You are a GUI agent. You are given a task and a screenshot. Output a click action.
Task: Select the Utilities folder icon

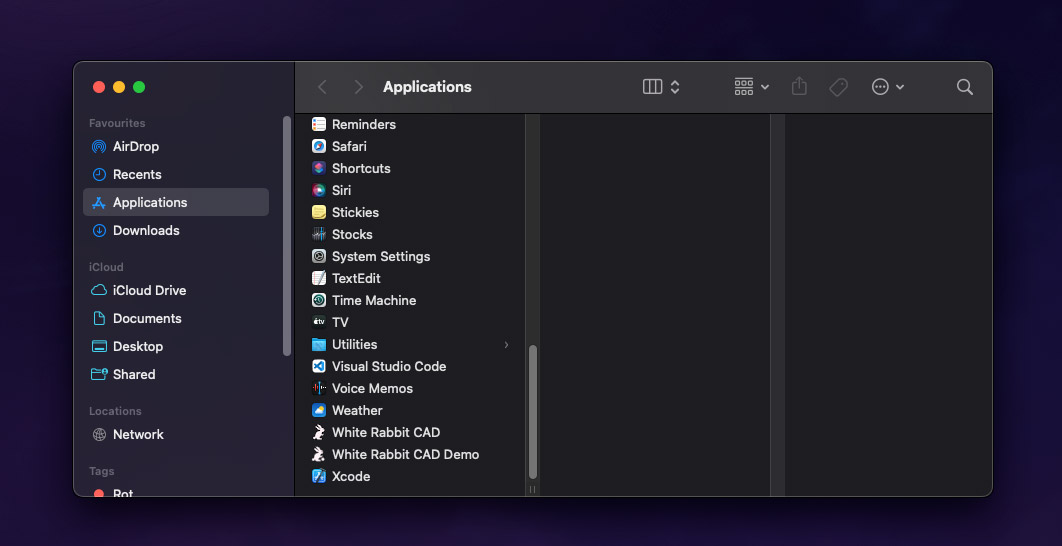point(318,344)
